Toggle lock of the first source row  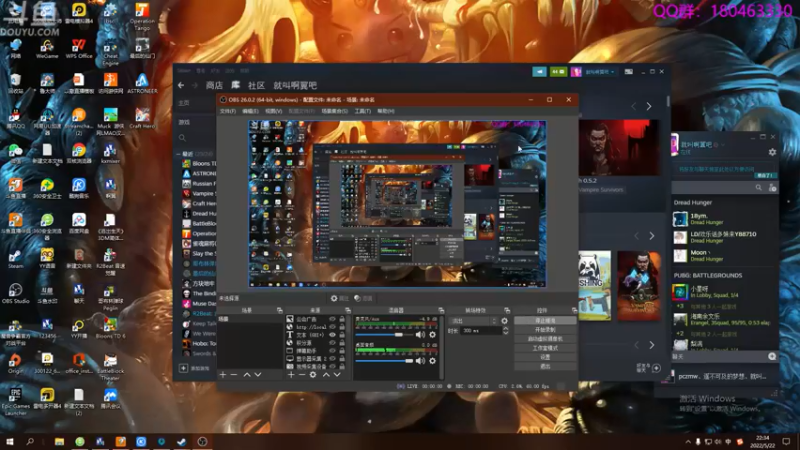point(342,319)
